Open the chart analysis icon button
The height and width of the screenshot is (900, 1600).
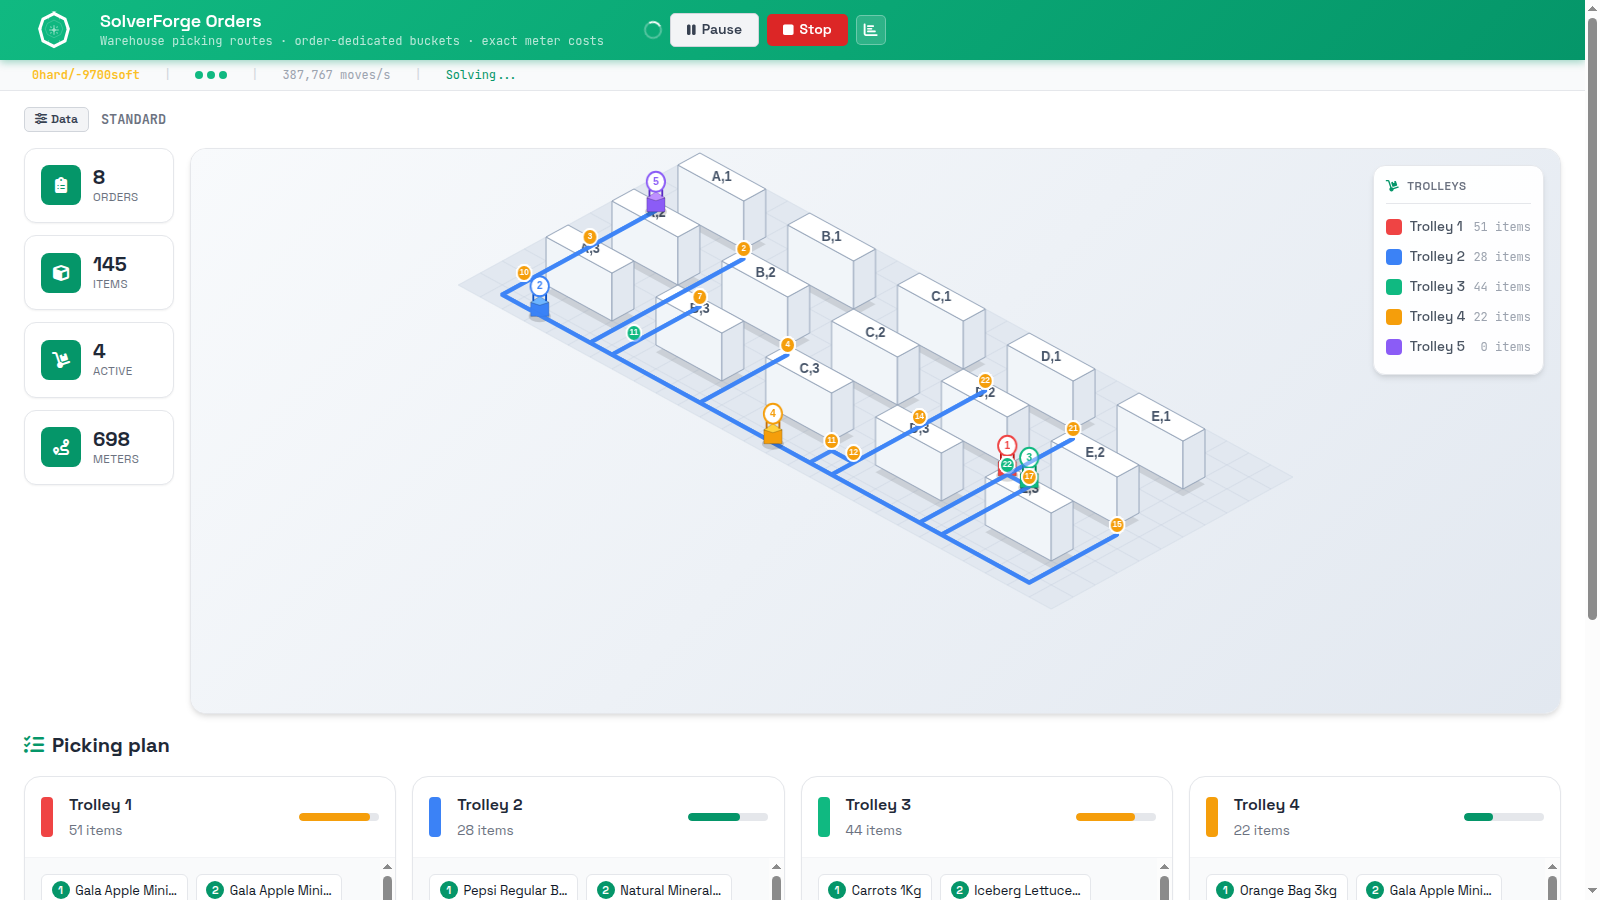(x=871, y=30)
